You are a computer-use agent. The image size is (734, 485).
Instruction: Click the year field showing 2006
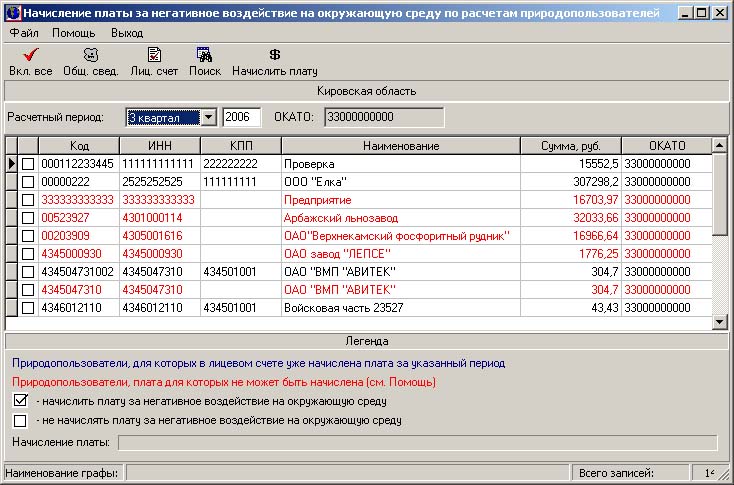pyautogui.click(x=241, y=117)
